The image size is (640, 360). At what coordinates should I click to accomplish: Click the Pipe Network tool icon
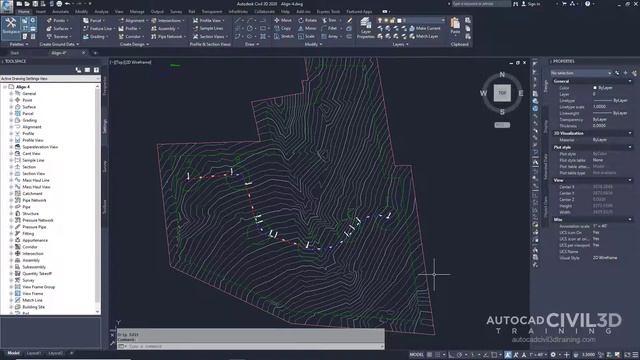pos(153,36)
